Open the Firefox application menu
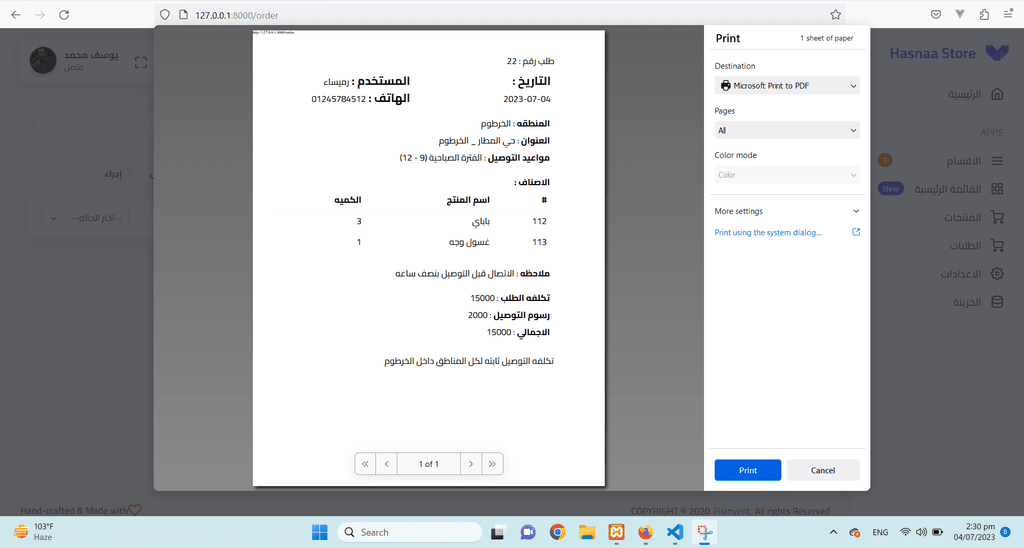Image resolution: width=1024 pixels, height=548 pixels. coord(1008,14)
